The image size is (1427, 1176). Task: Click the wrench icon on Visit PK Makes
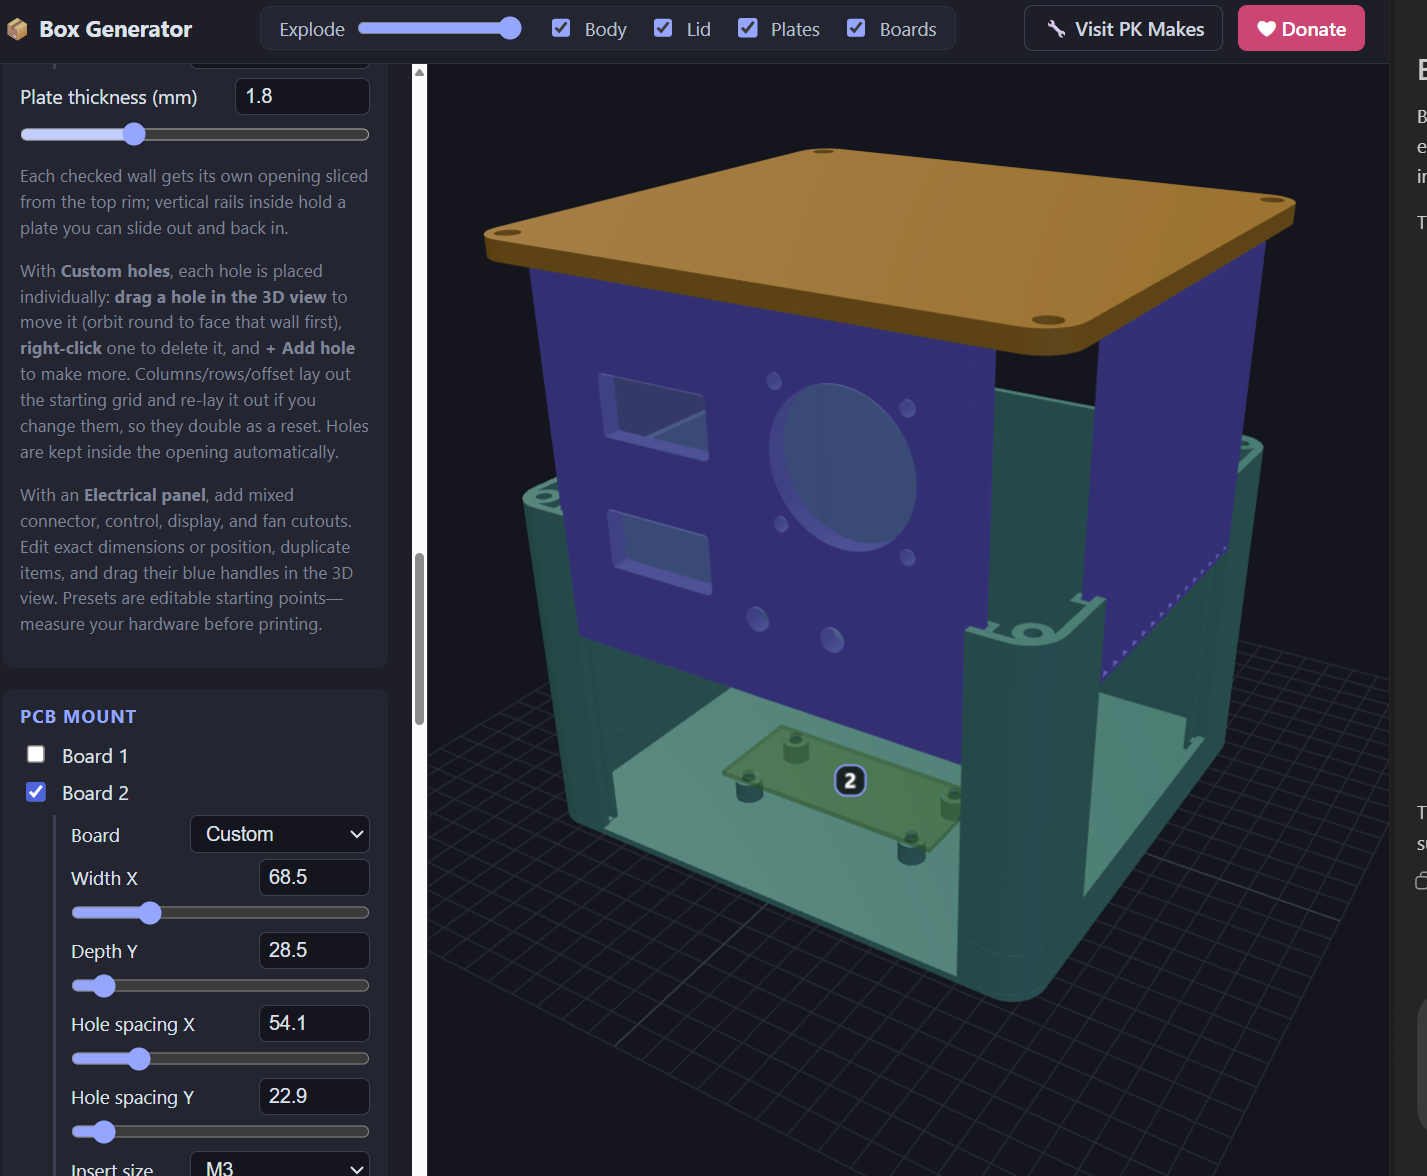coord(1056,29)
